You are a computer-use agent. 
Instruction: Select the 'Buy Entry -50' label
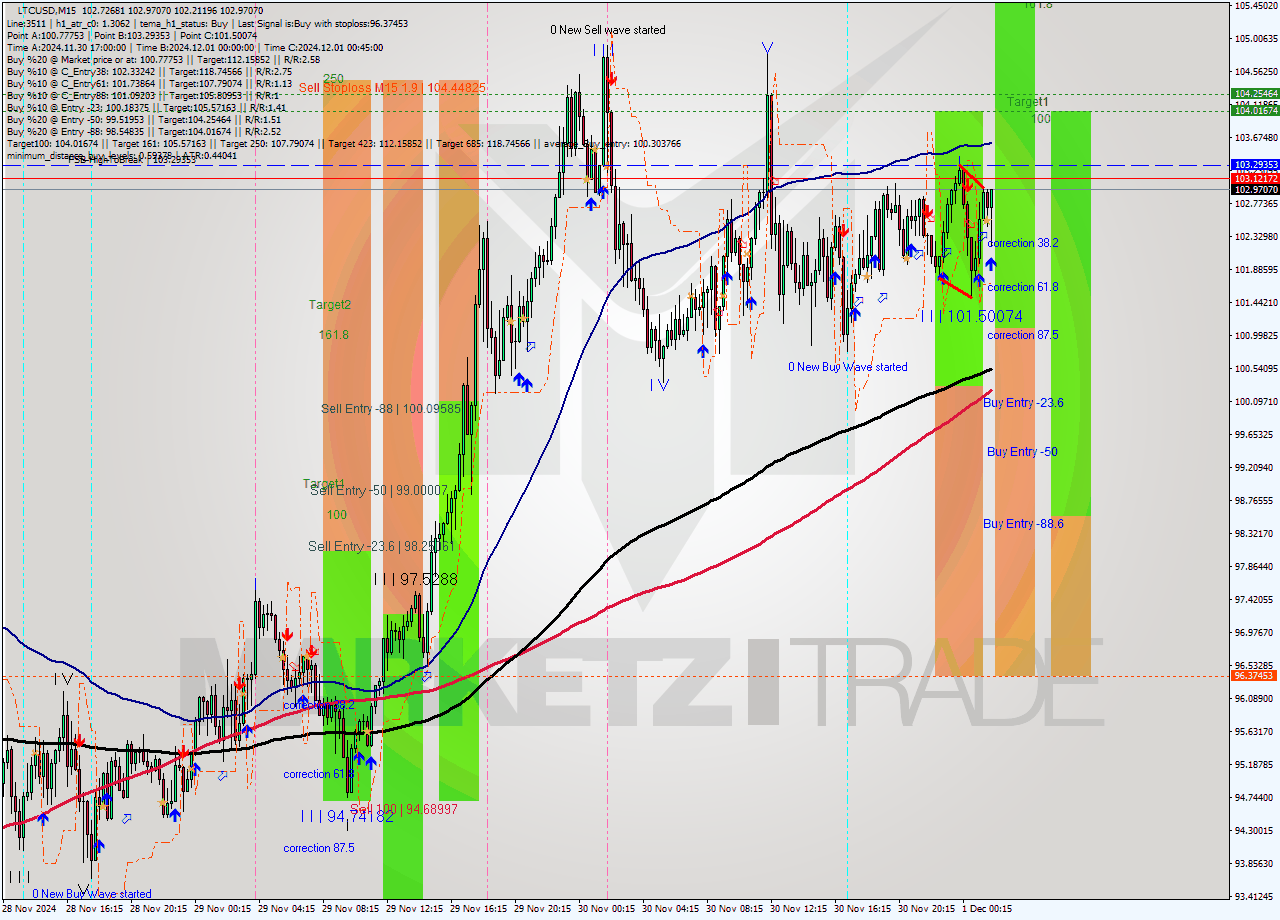(x=1022, y=452)
